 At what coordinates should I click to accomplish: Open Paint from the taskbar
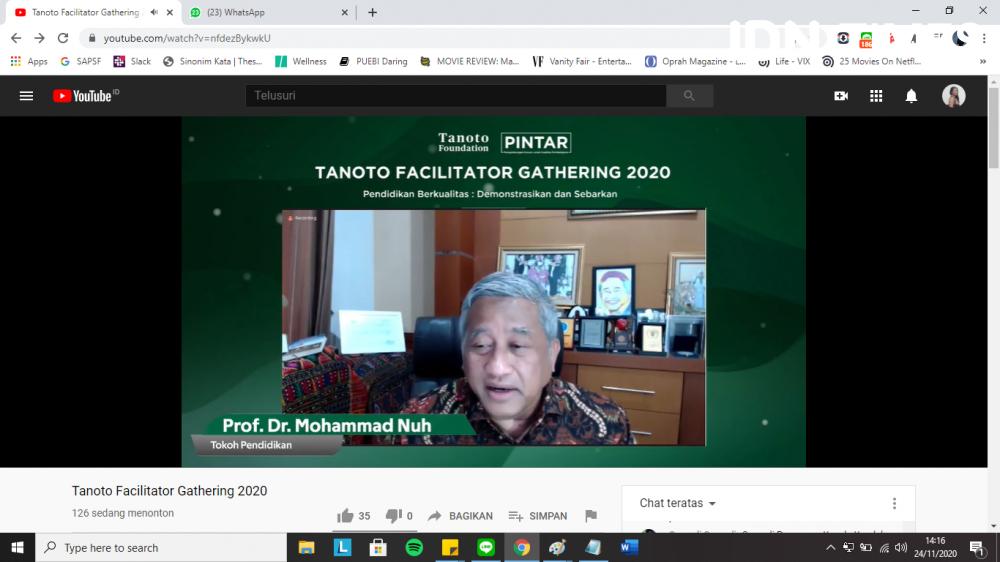tap(557, 547)
